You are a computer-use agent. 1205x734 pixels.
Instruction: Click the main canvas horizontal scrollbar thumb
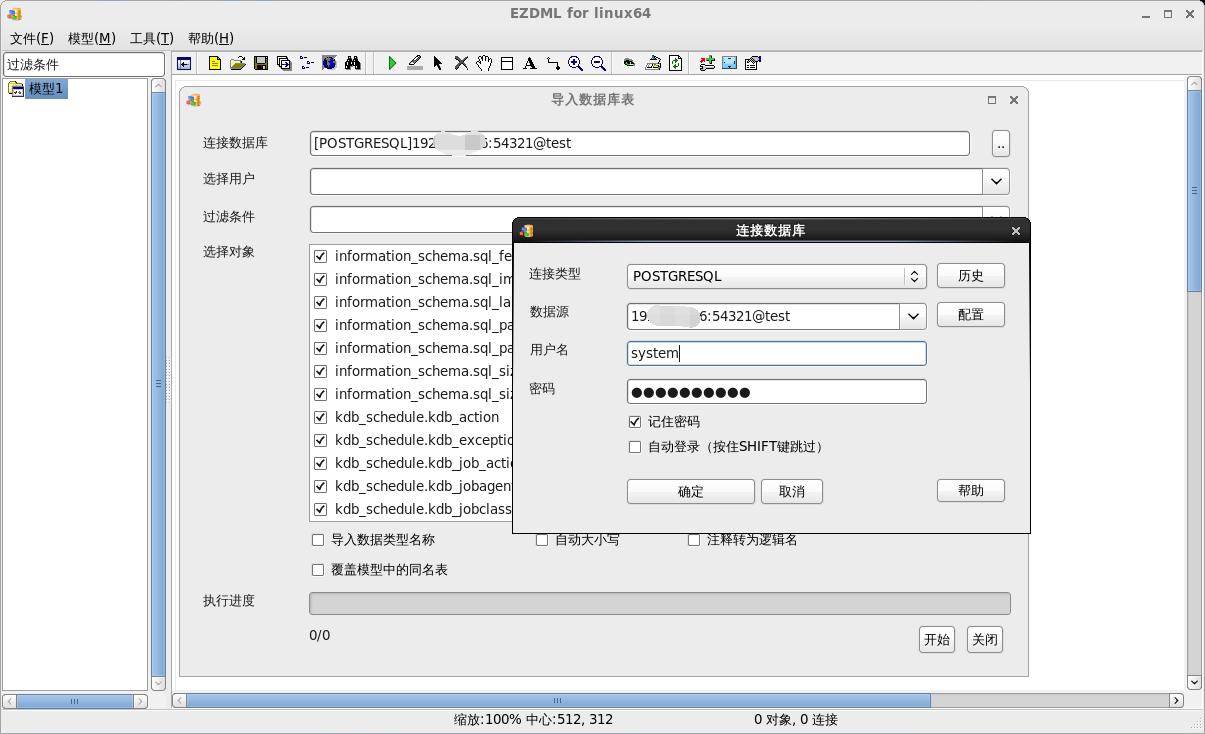(x=558, y=701)
